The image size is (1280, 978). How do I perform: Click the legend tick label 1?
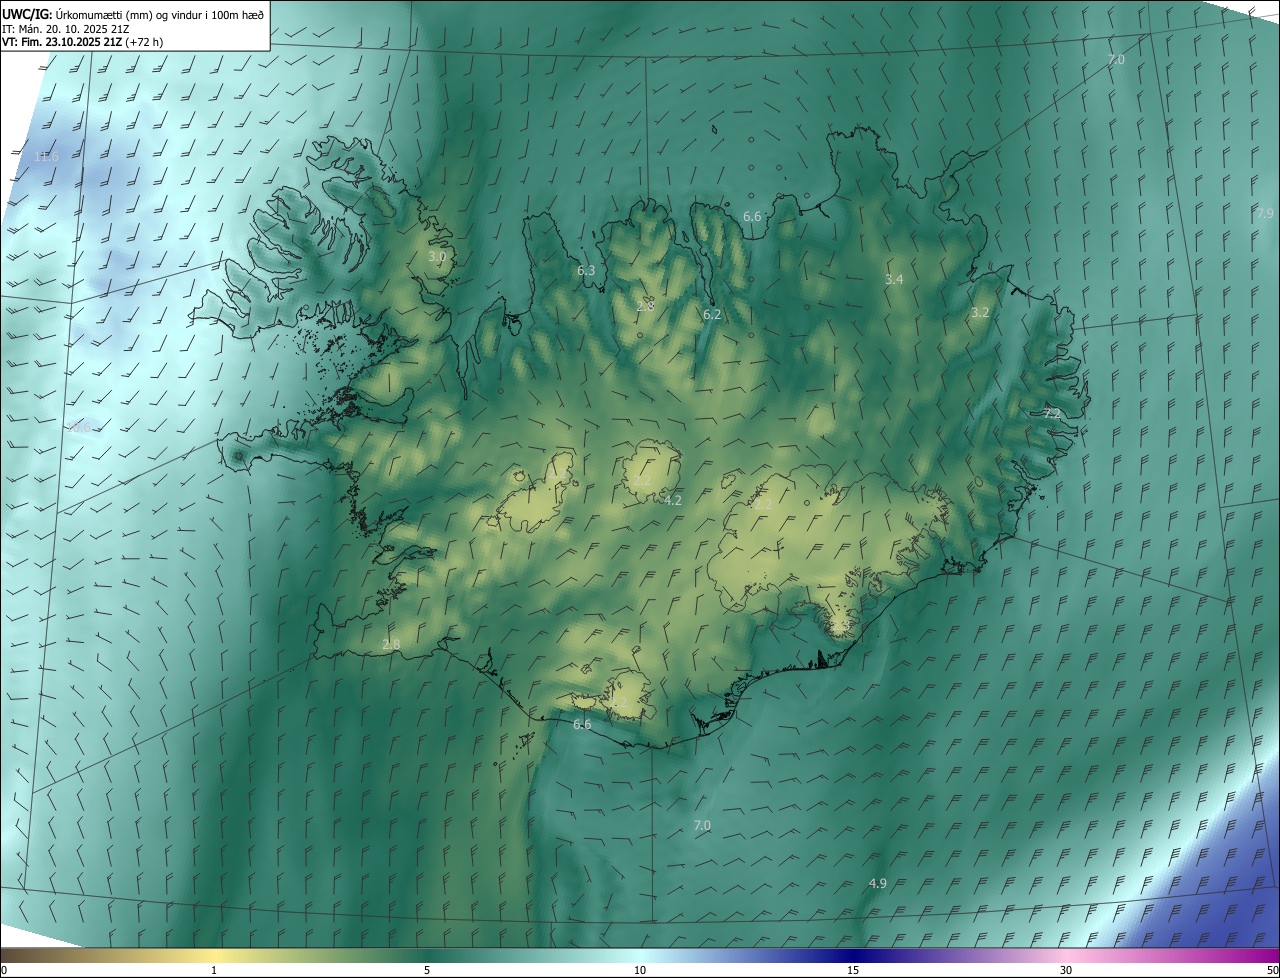pos(214,970)
